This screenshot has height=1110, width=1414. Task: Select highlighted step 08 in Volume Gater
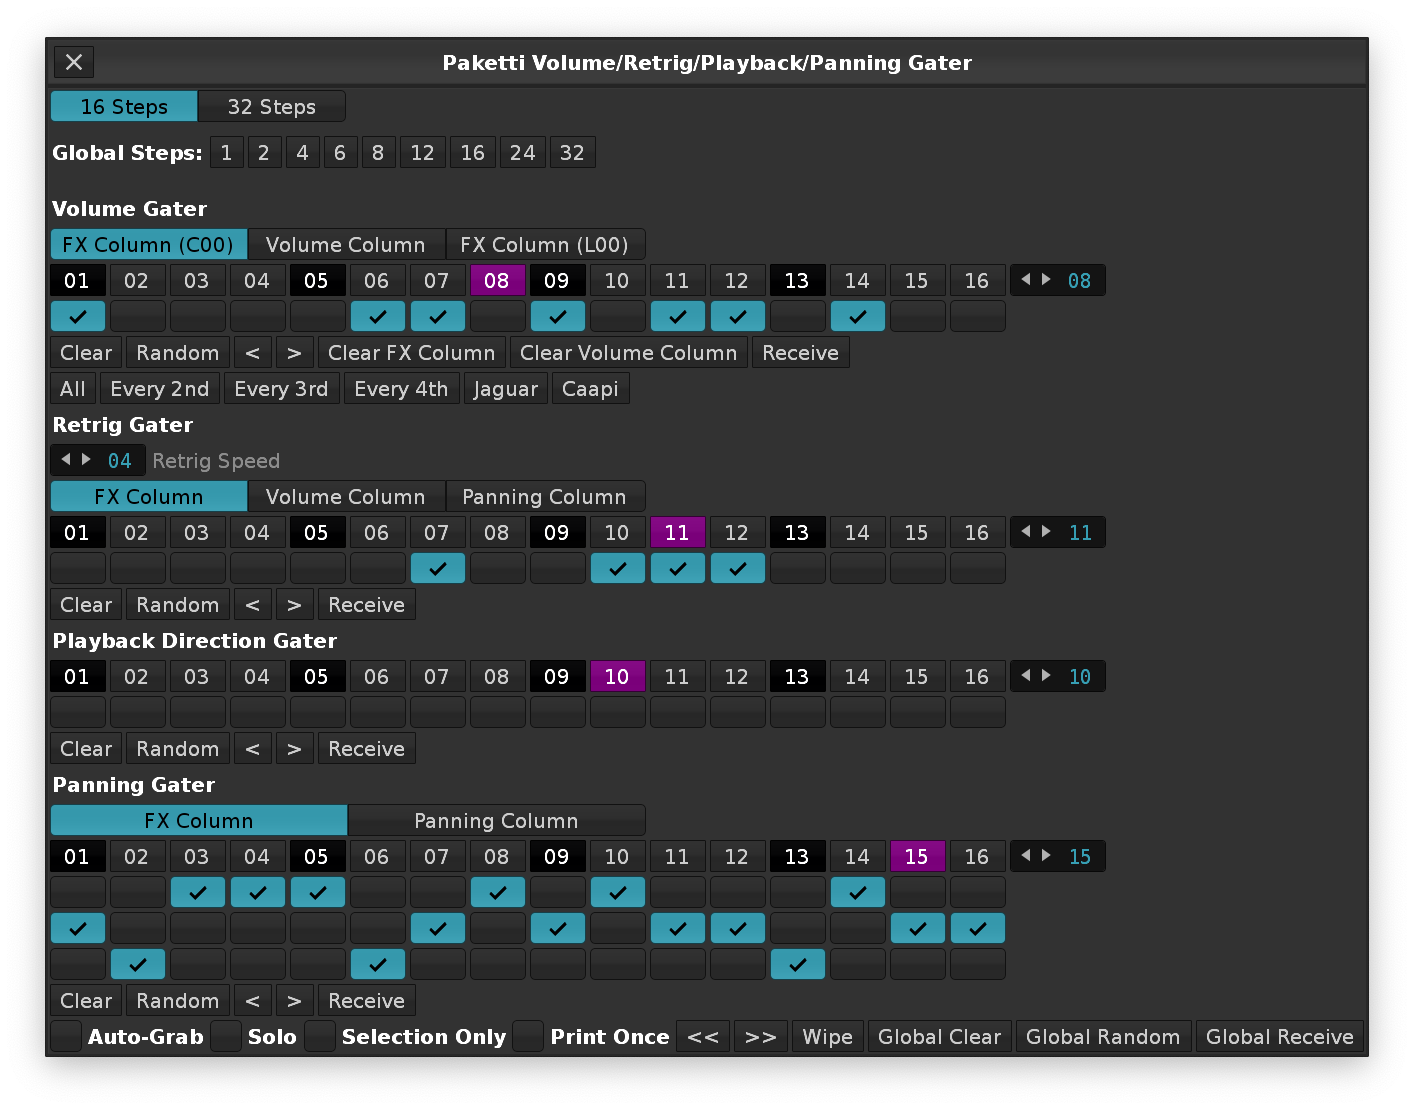(497, 281)
